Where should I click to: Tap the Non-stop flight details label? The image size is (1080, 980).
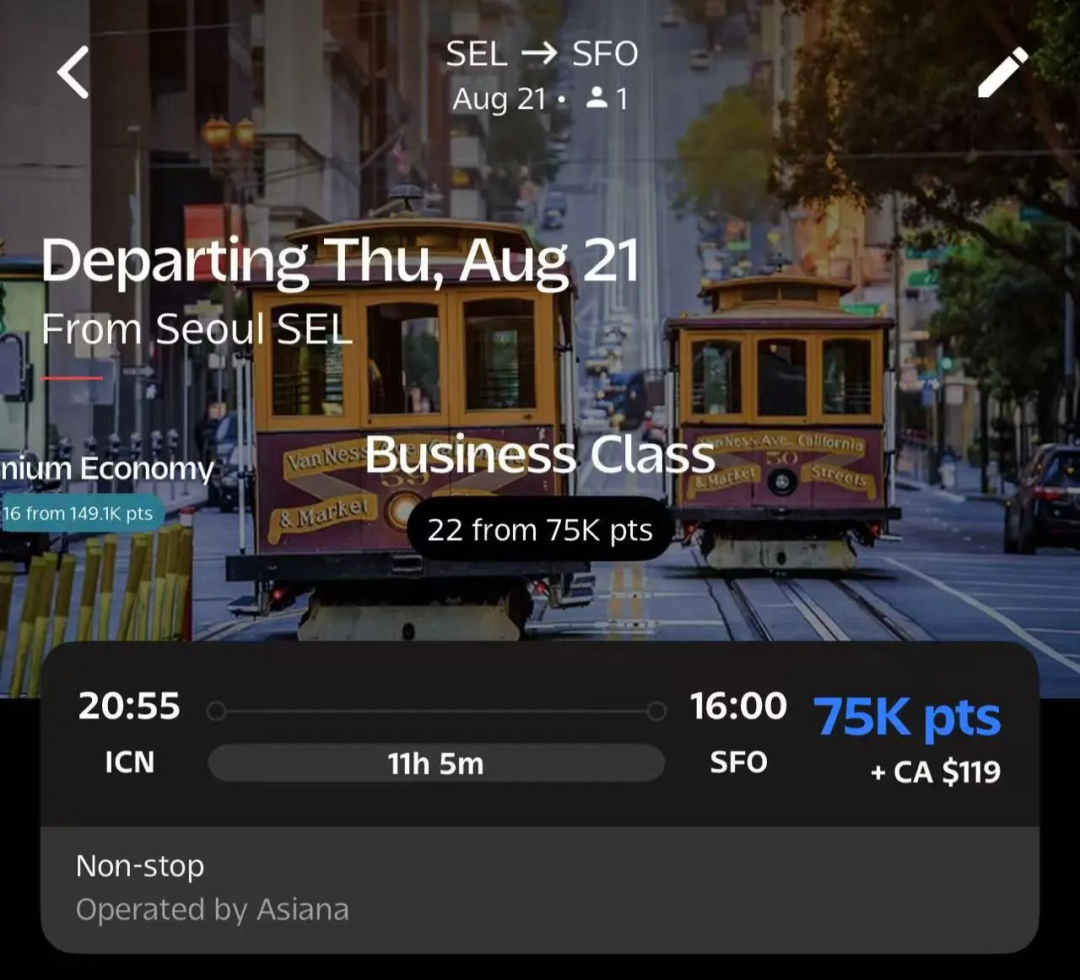pos(140,866)
